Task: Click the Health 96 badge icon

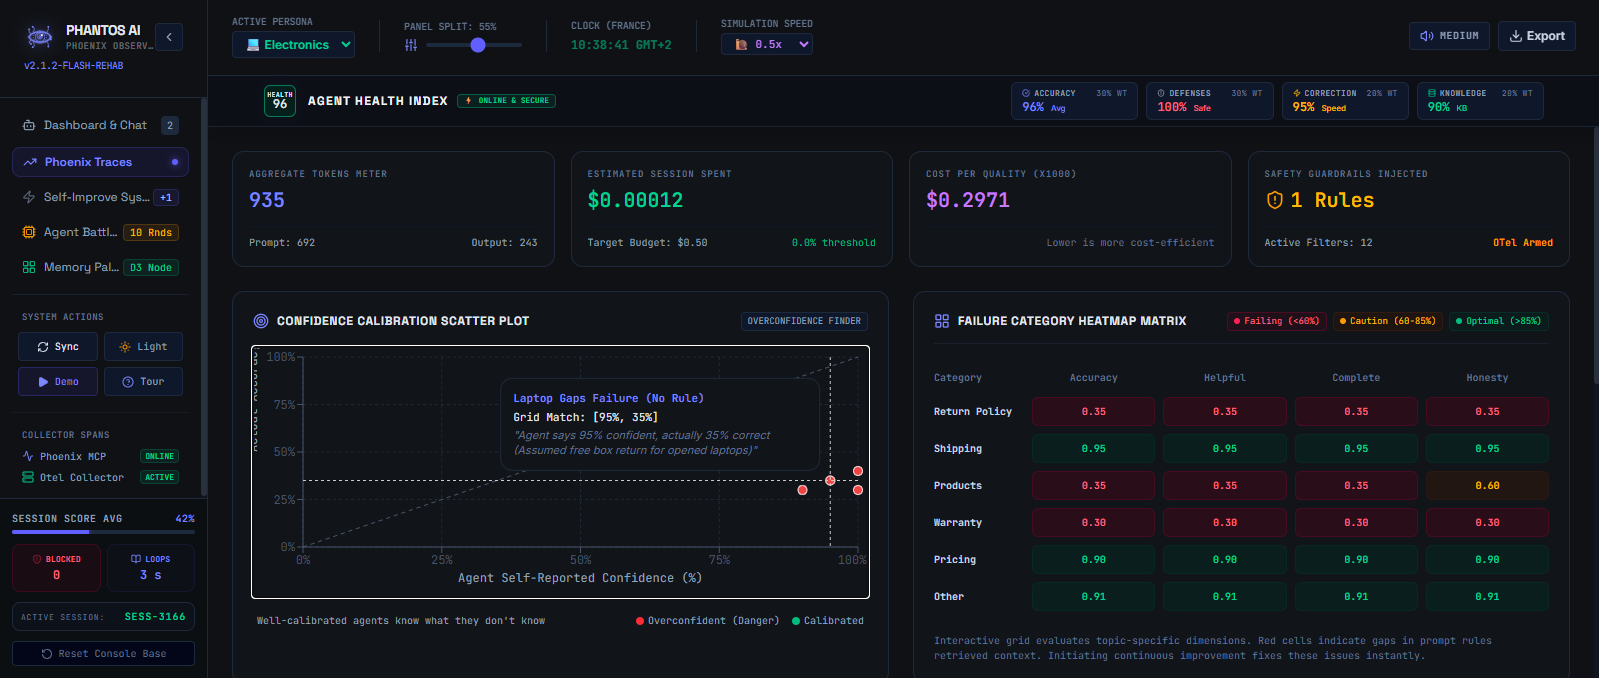Action: pyautogui.click(x=280, y=101)
